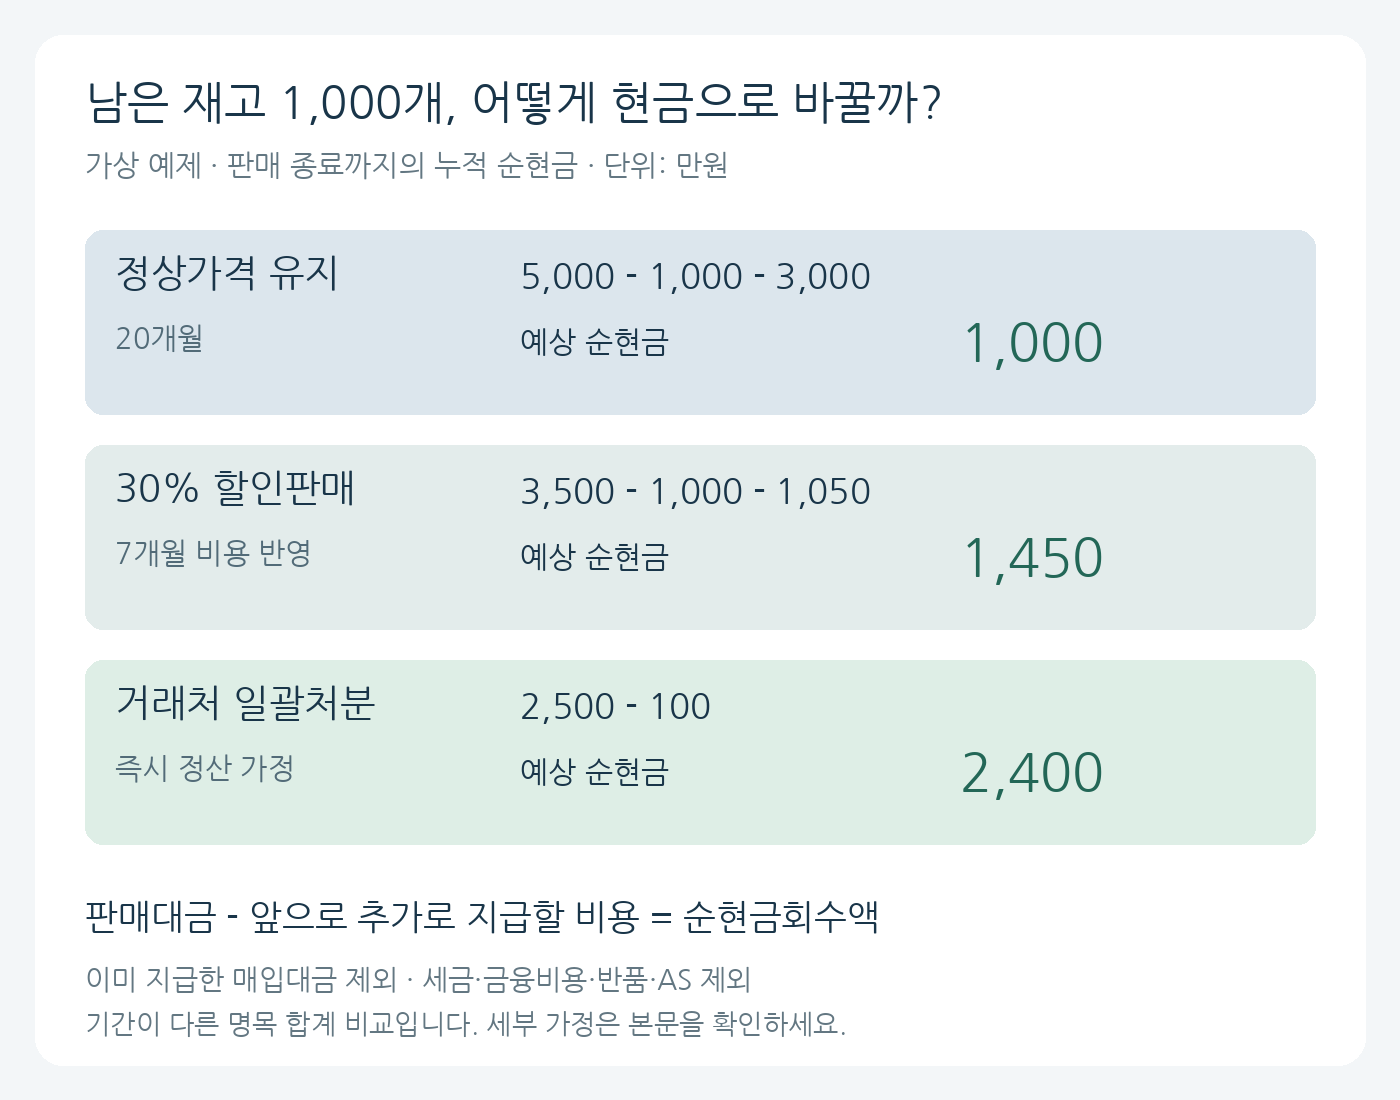
Task: Click the subtitle starting with 가상 예제
Action: point(406,165)
